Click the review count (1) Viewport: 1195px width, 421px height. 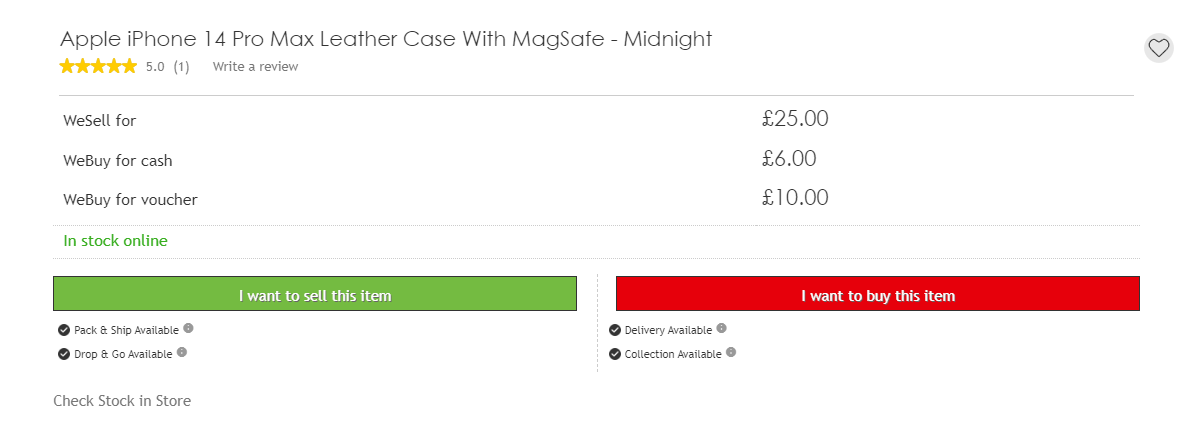point(181,66)
